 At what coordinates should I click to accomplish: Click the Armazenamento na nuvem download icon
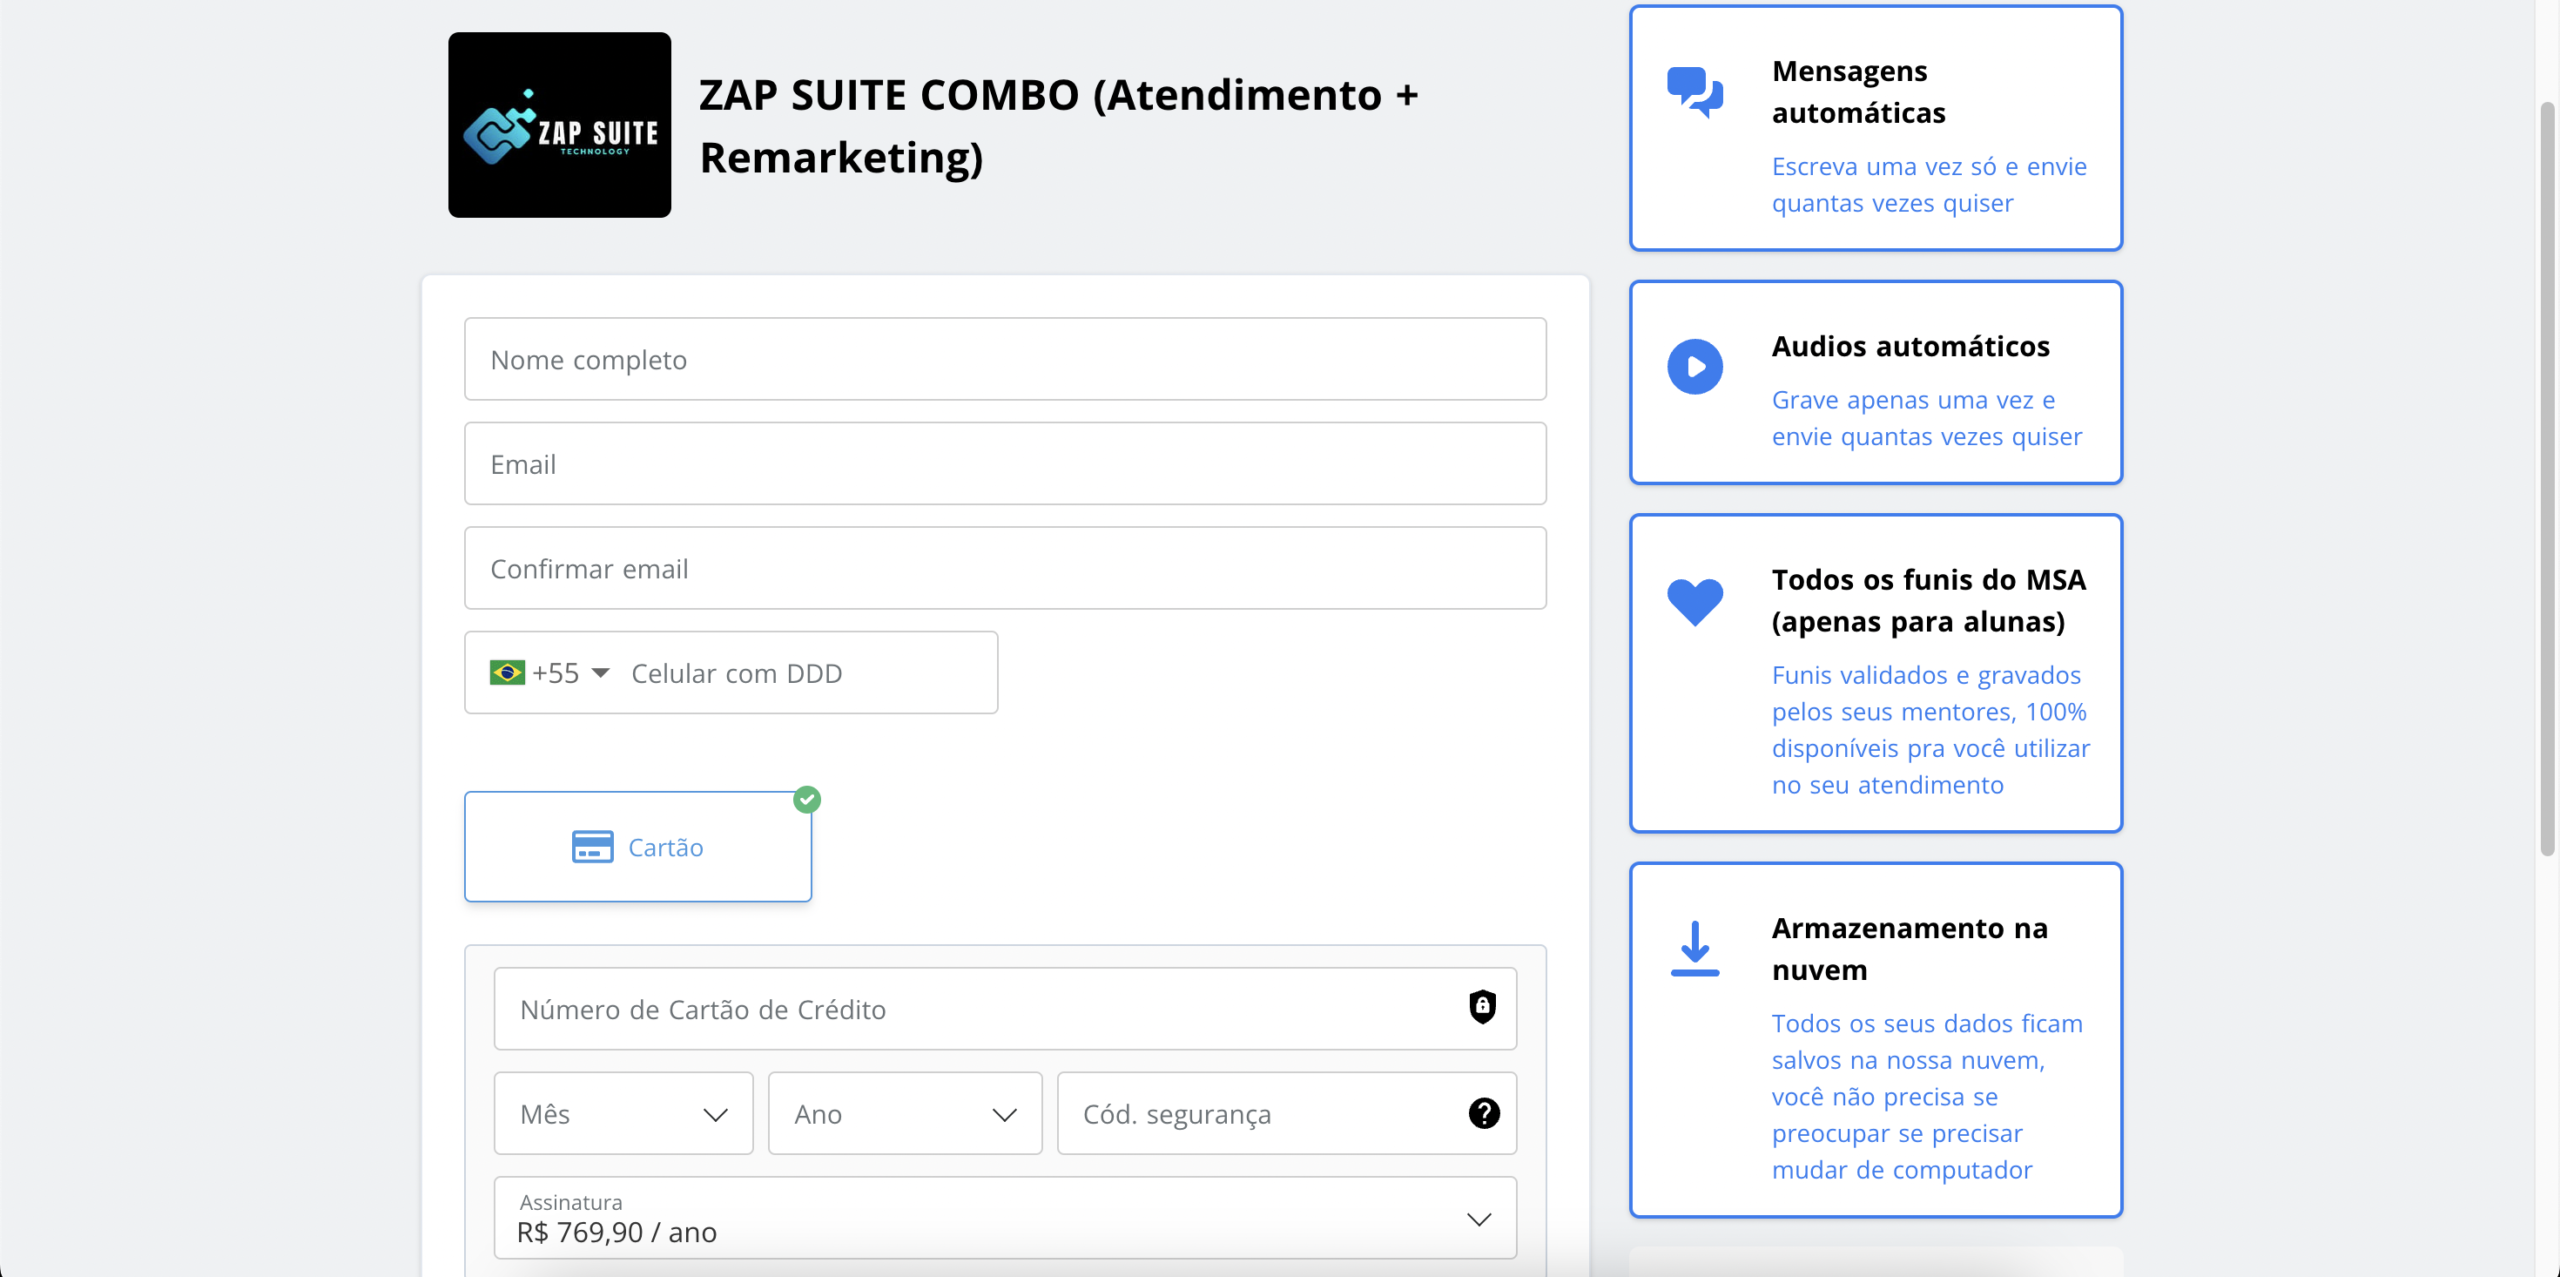coord(1695,949)
